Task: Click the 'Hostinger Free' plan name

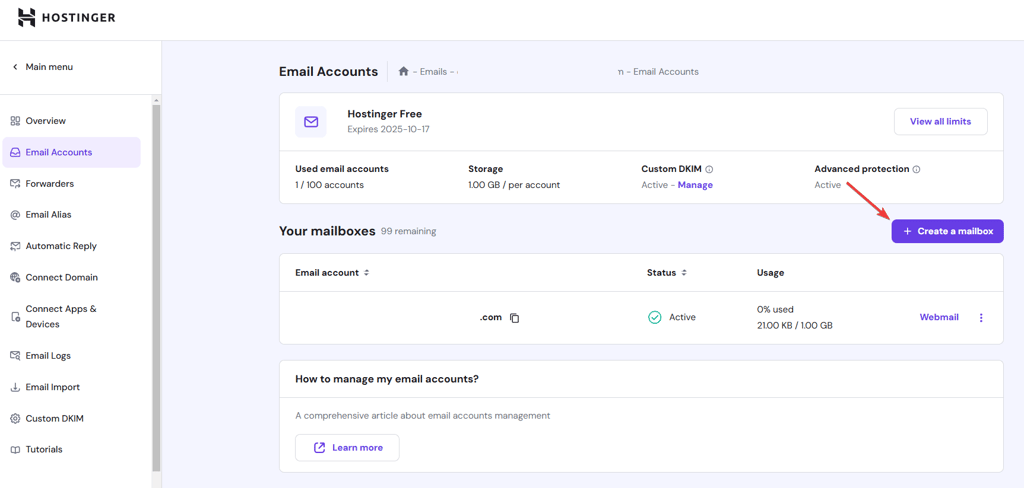Action: tap(385, 114)
